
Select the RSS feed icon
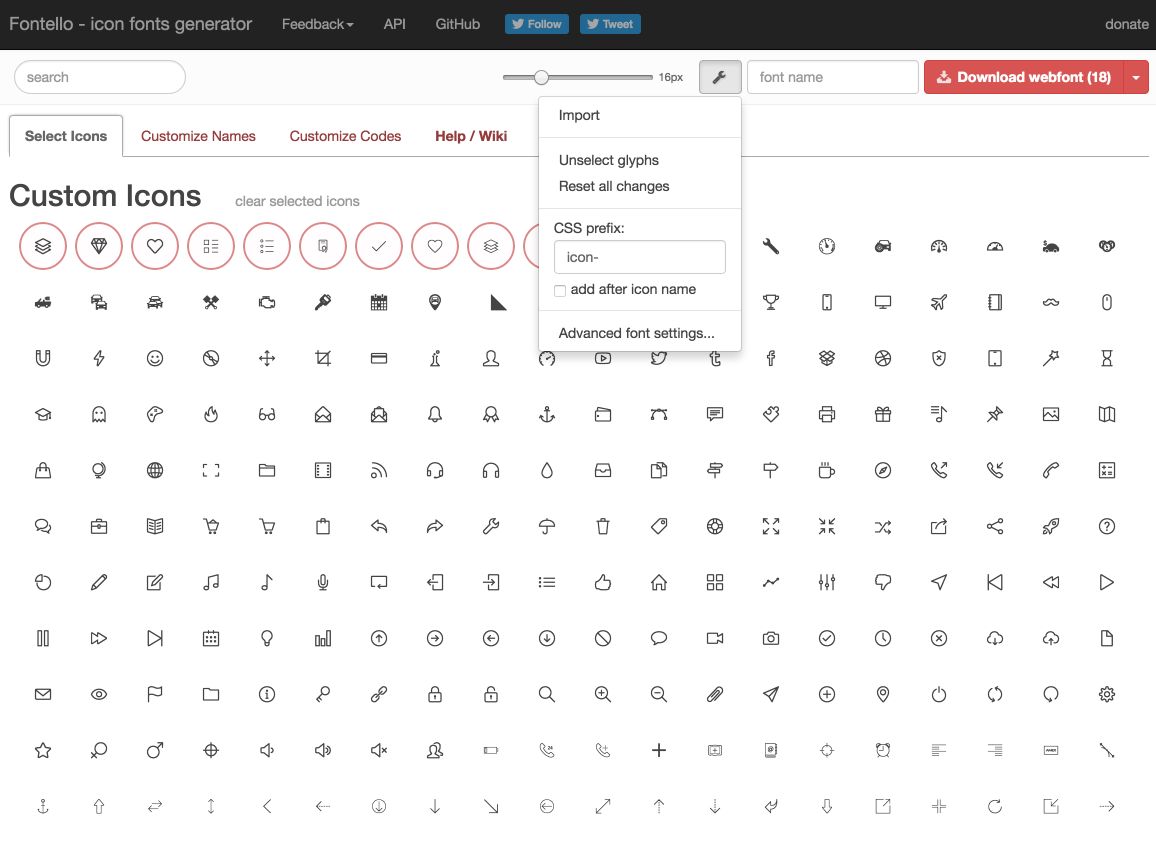(379, 470)
